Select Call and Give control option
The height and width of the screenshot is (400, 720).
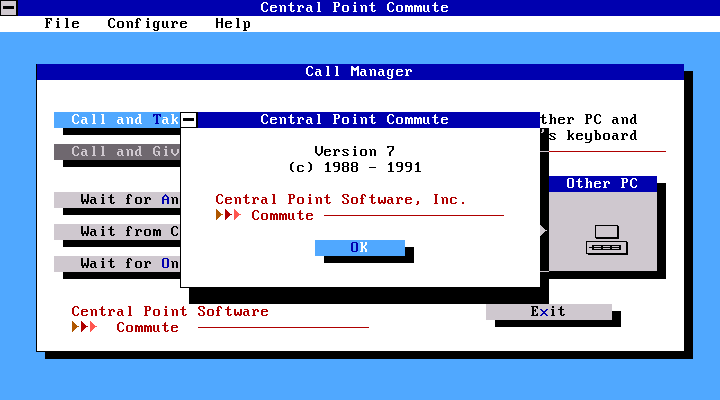[117, 152]
